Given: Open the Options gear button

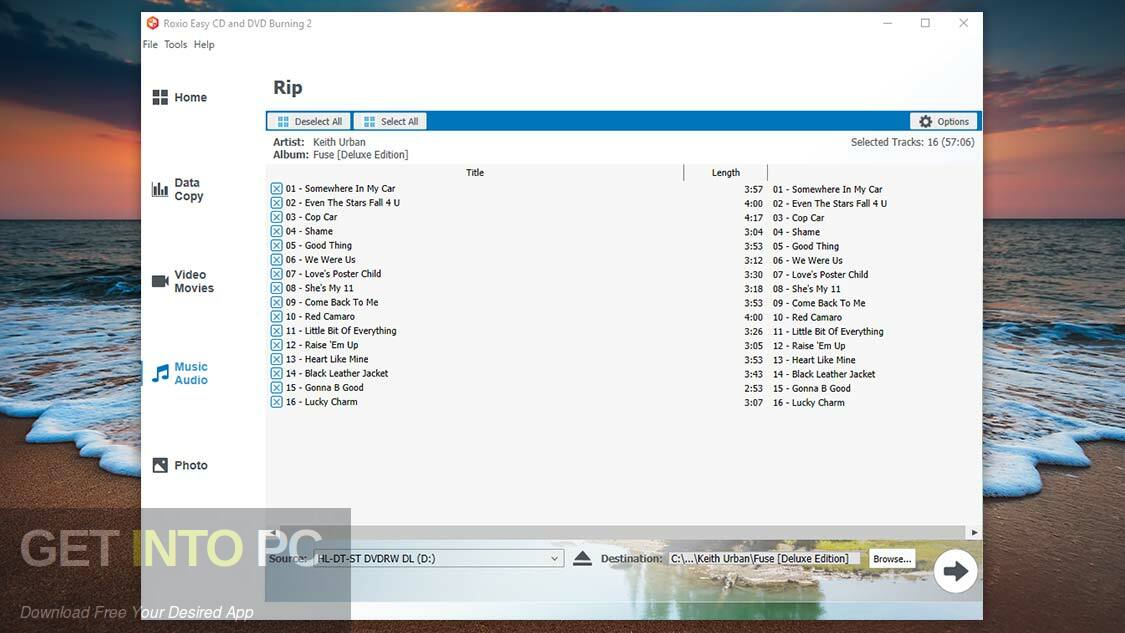Looking at the screenshot, I should pyautogui.click(x=944, y=121).
